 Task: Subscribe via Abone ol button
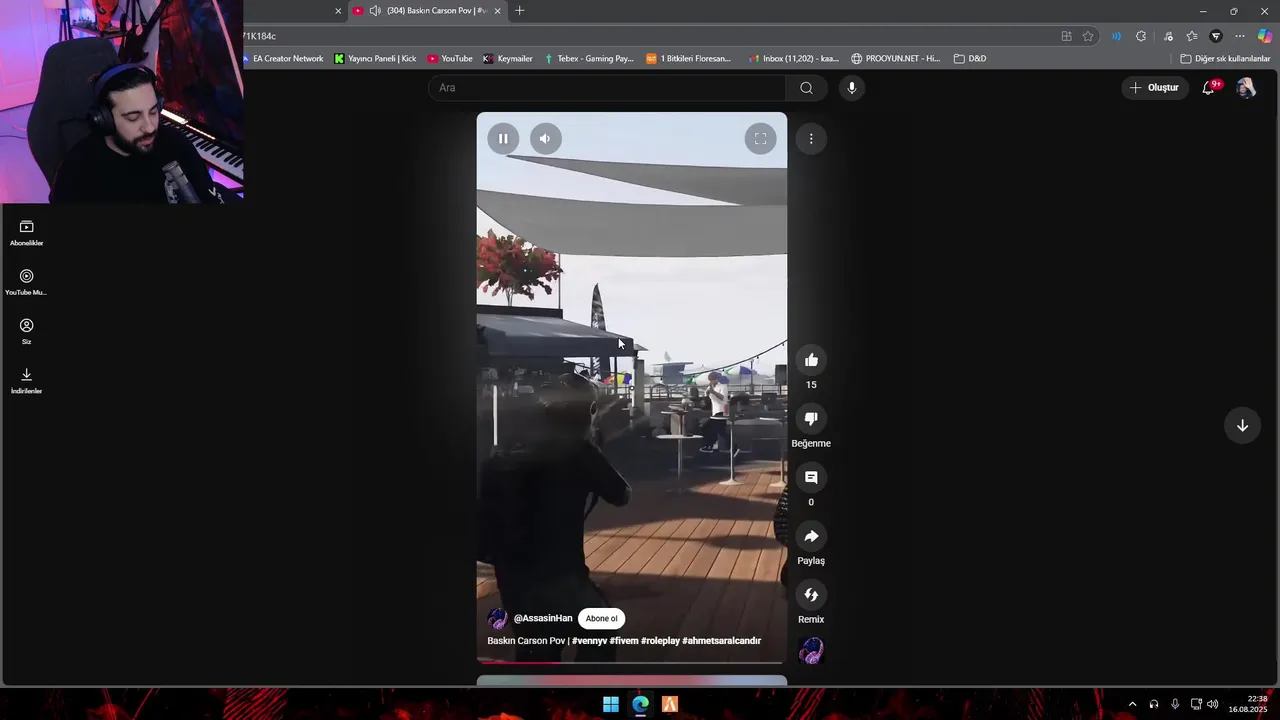pos(601,618)
